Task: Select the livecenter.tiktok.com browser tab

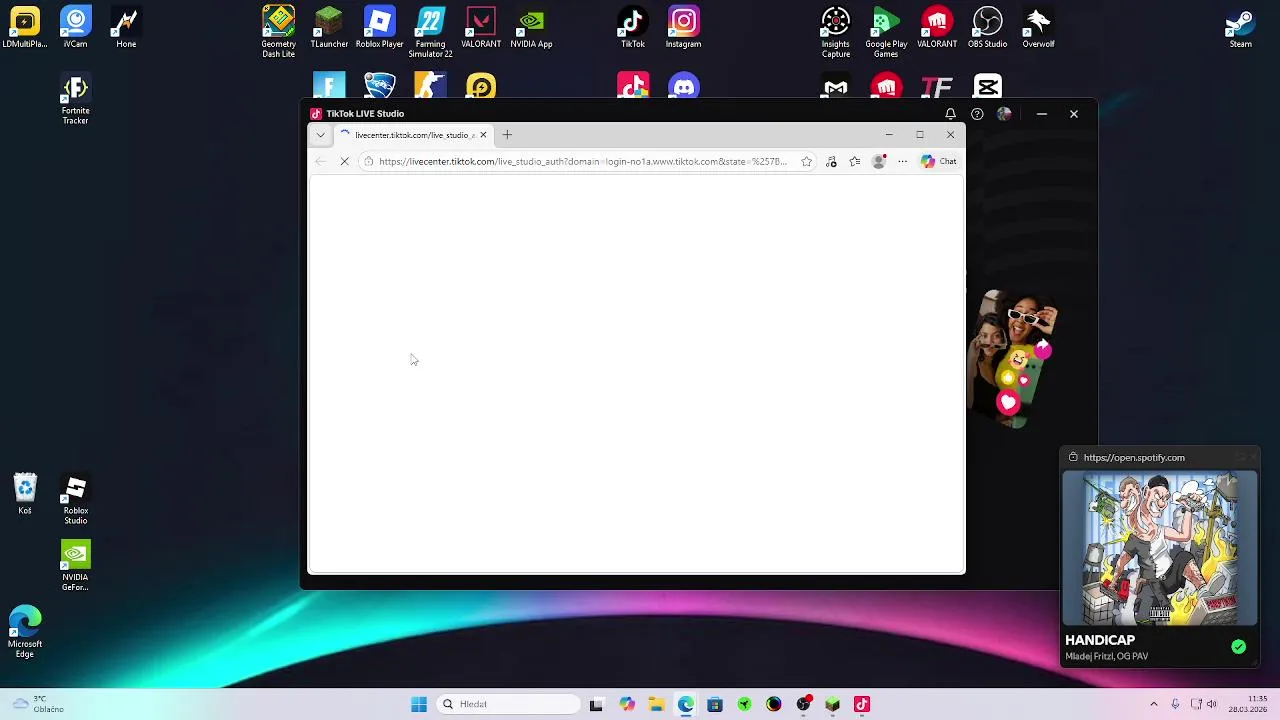Action: coord(412,135)
